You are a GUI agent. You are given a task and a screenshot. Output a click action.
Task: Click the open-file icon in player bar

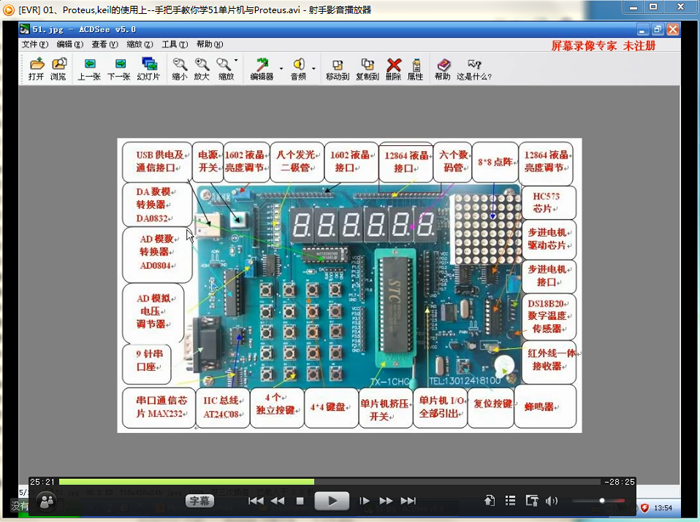pyautogui.click(x=490, y=501)
